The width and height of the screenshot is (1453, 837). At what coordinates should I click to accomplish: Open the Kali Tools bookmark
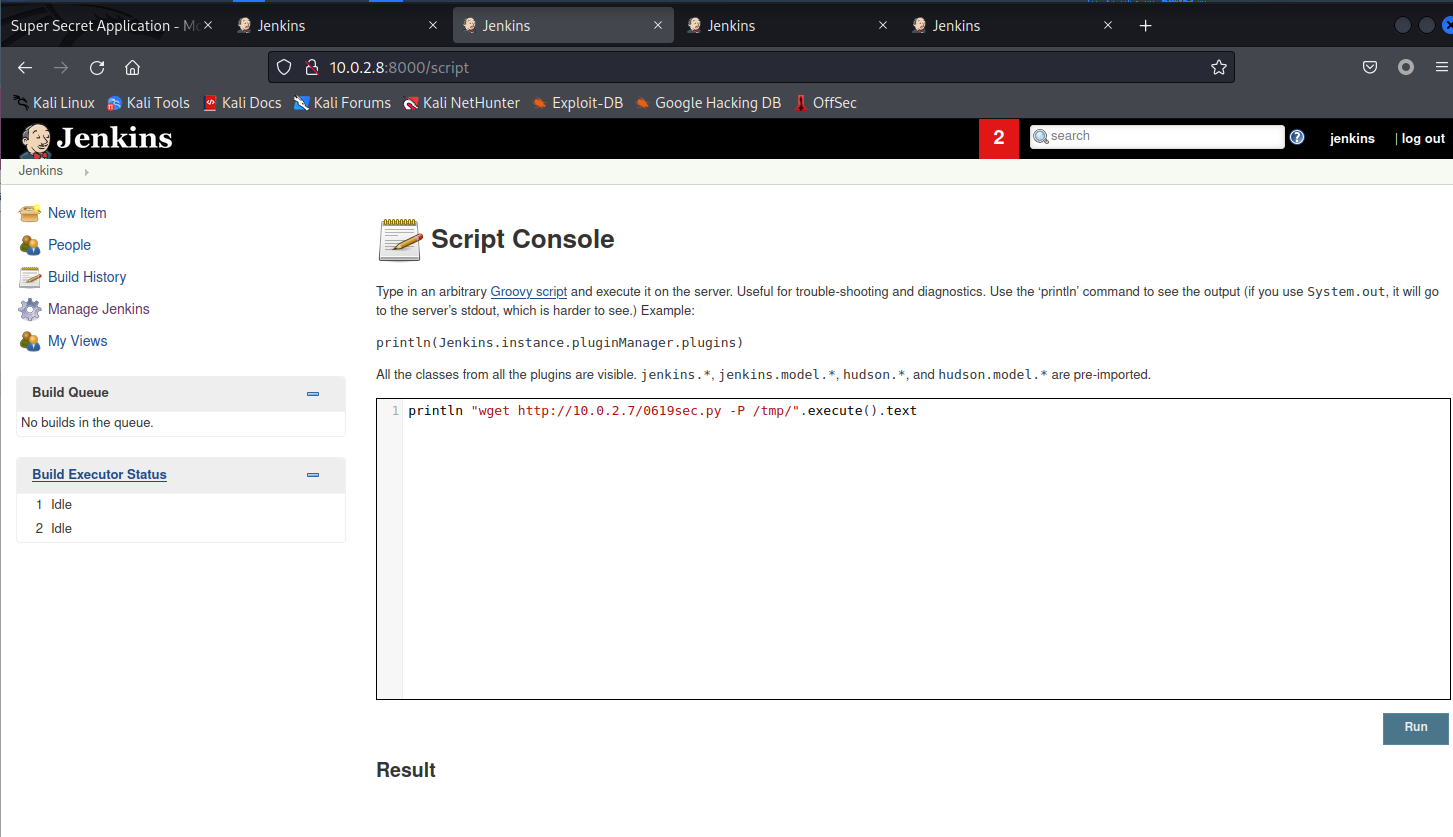[x=148, y=103]
